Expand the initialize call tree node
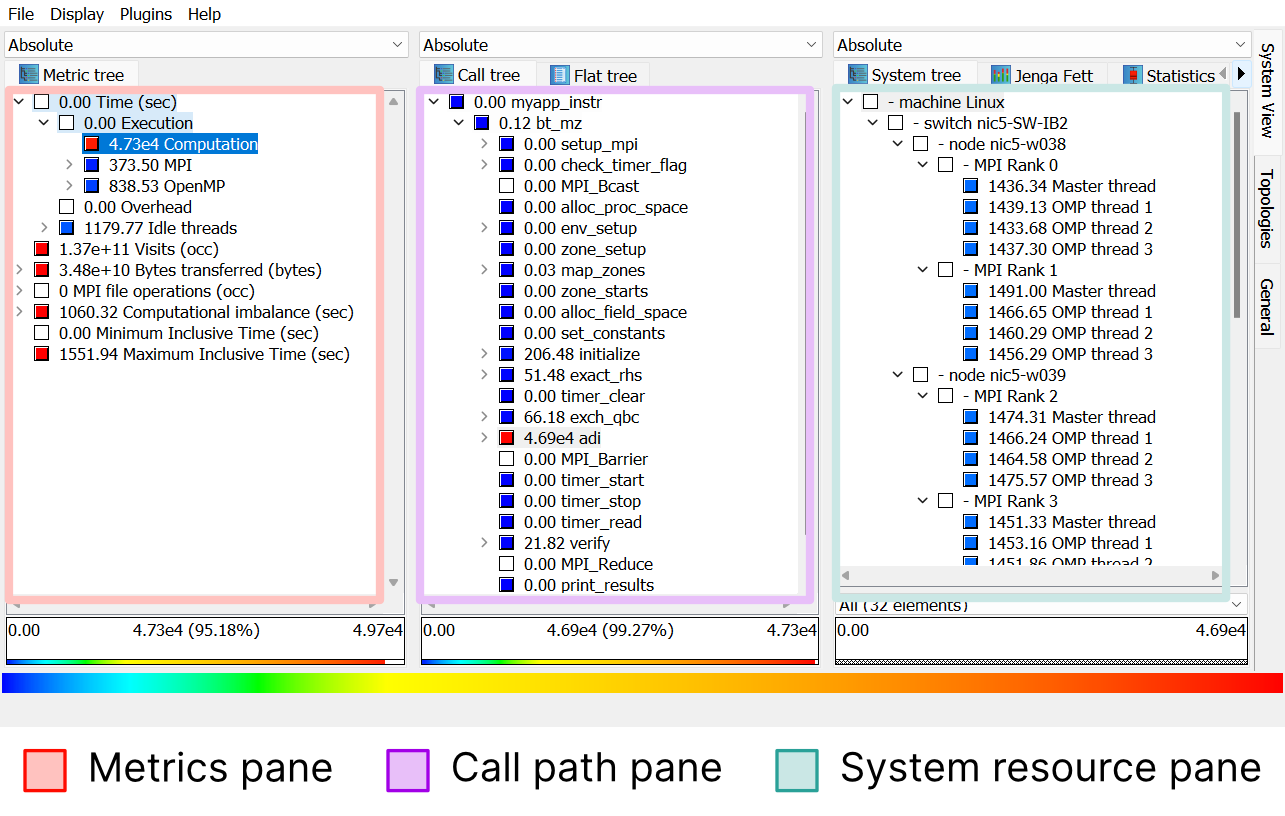Viewport: 1285px width, 816px height. click(484, 354)
